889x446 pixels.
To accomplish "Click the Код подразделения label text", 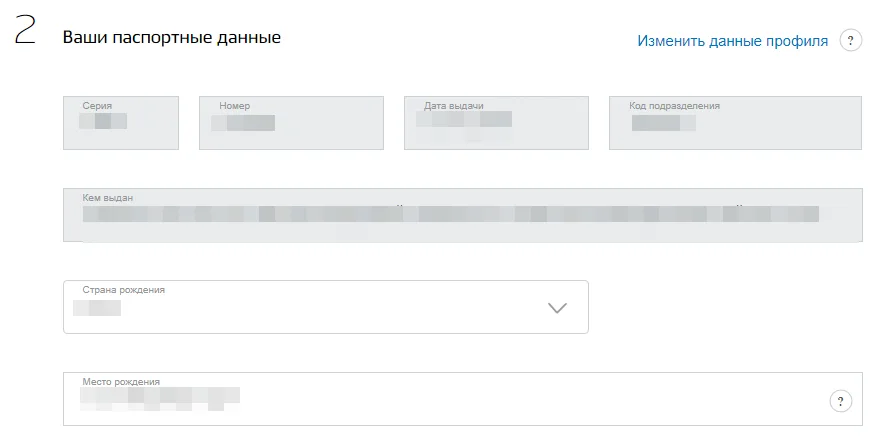I will click(674, 105).
